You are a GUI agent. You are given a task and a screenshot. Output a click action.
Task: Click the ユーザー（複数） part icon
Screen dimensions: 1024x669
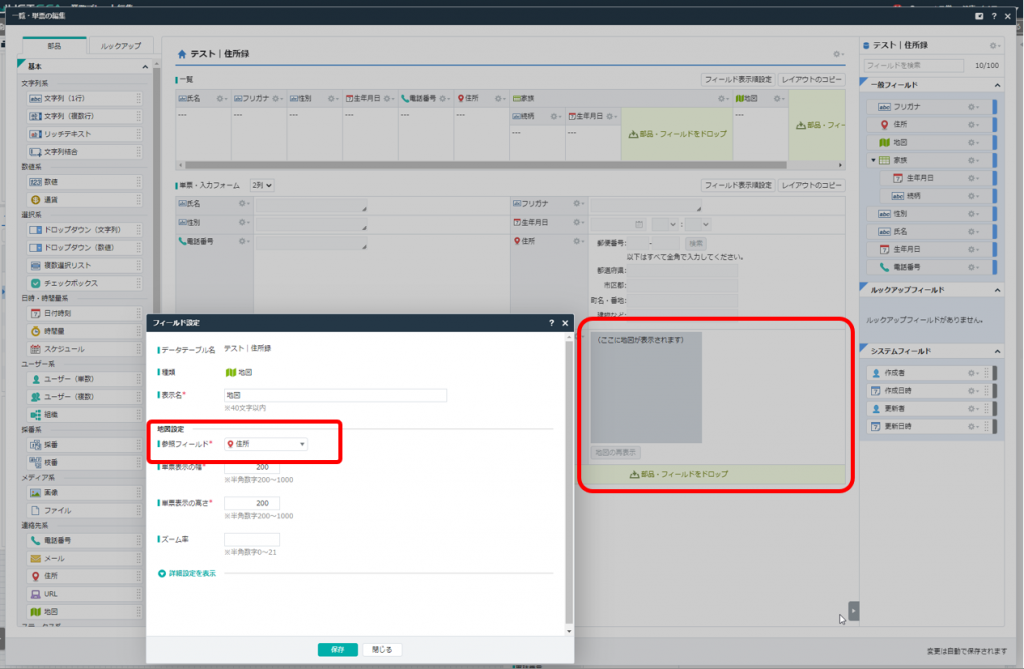35,397
